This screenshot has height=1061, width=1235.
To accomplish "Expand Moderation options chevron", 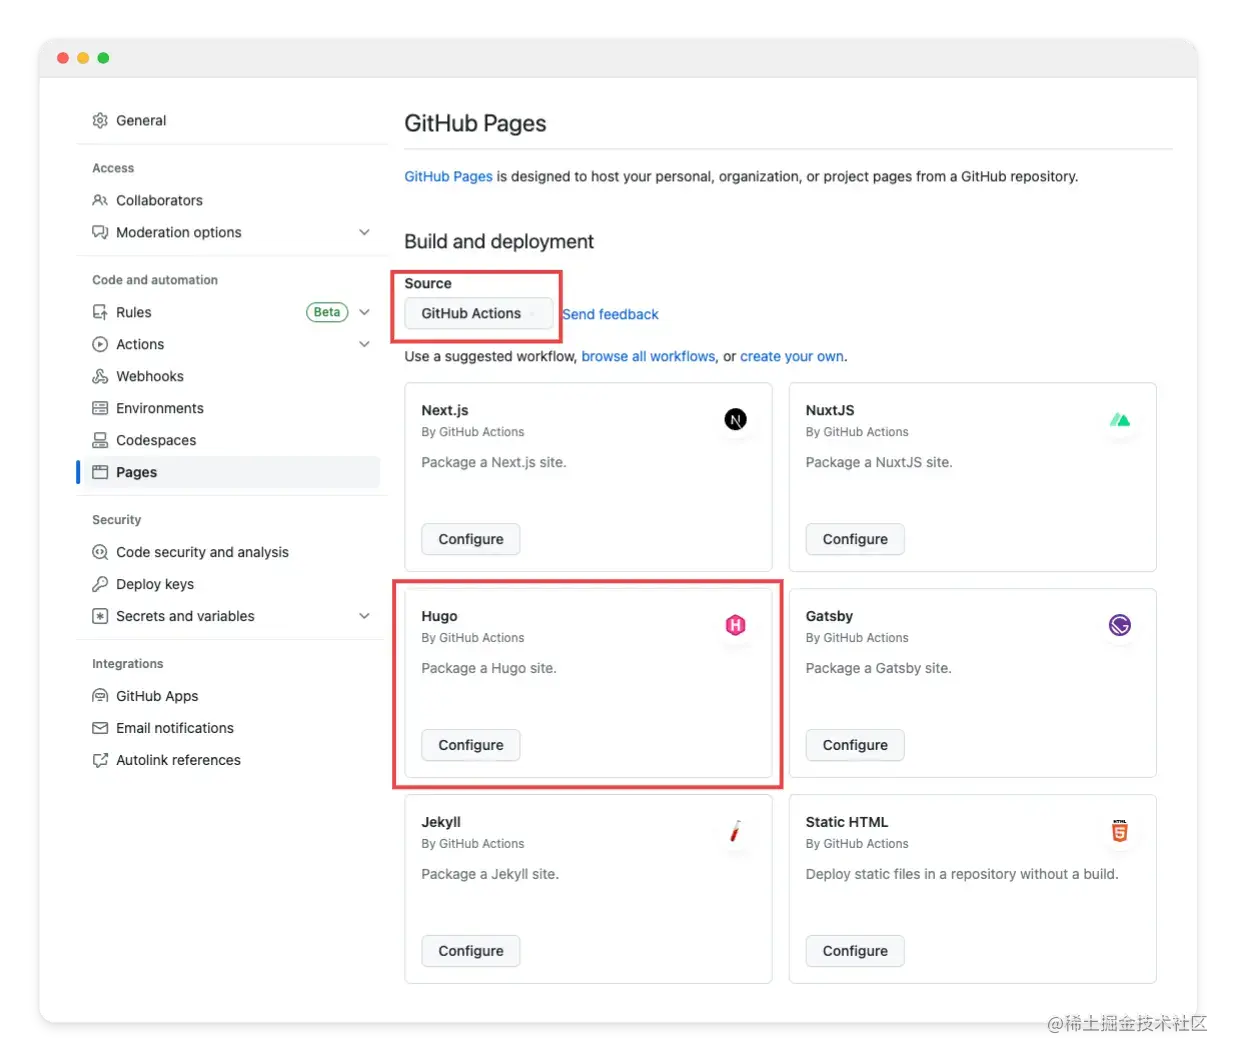I will tap(364, 233).
